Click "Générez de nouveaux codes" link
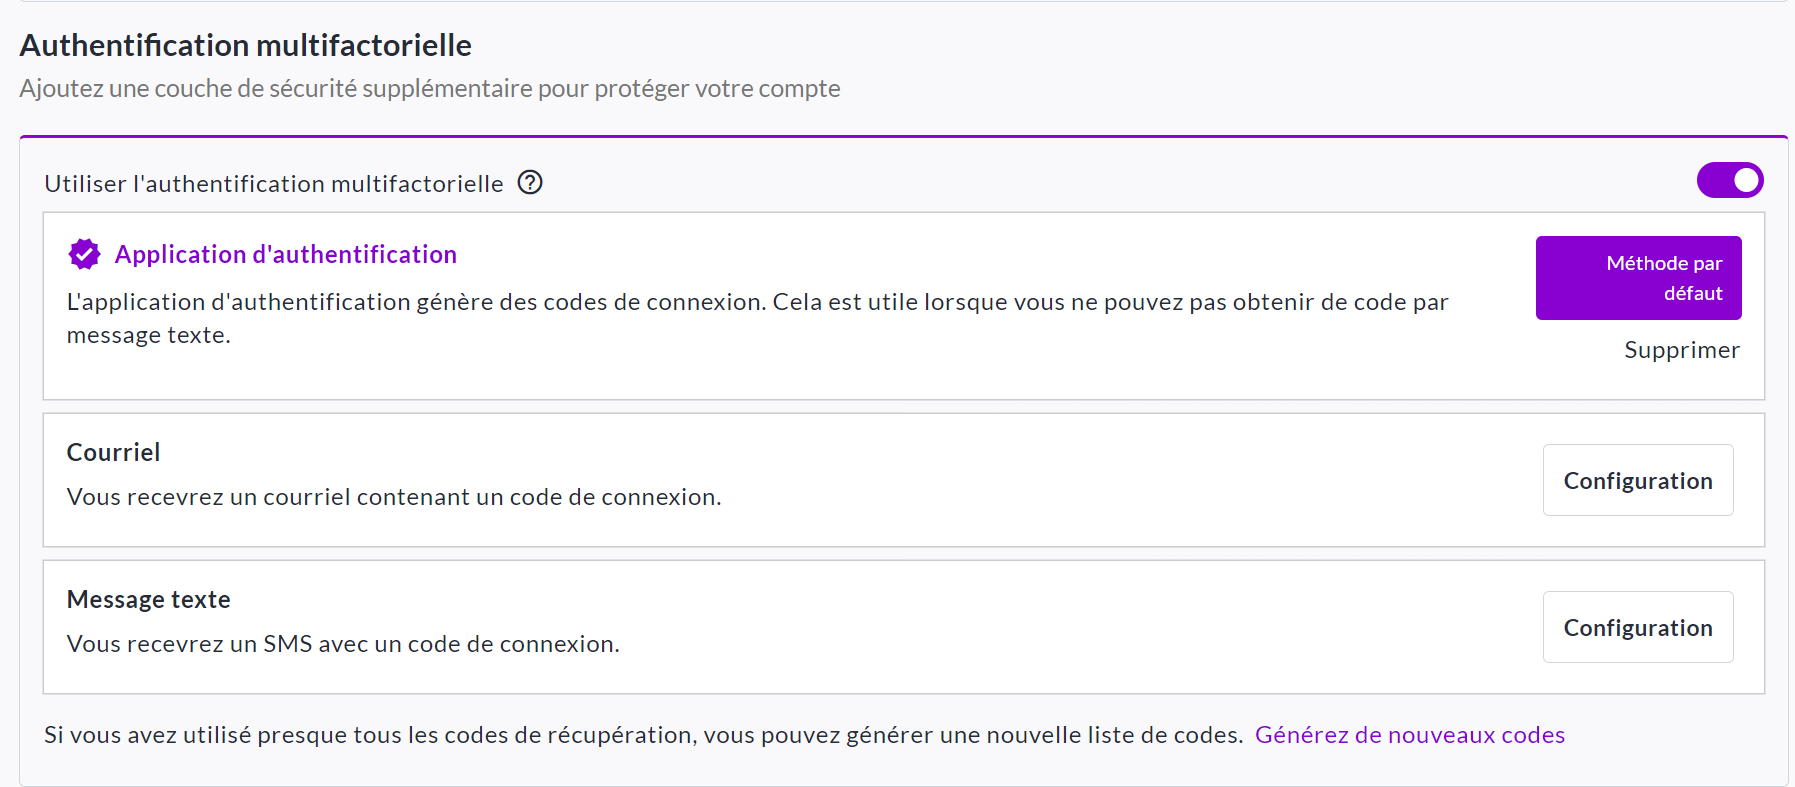Screen dimensions: 1795x787 coord(1409,735)
